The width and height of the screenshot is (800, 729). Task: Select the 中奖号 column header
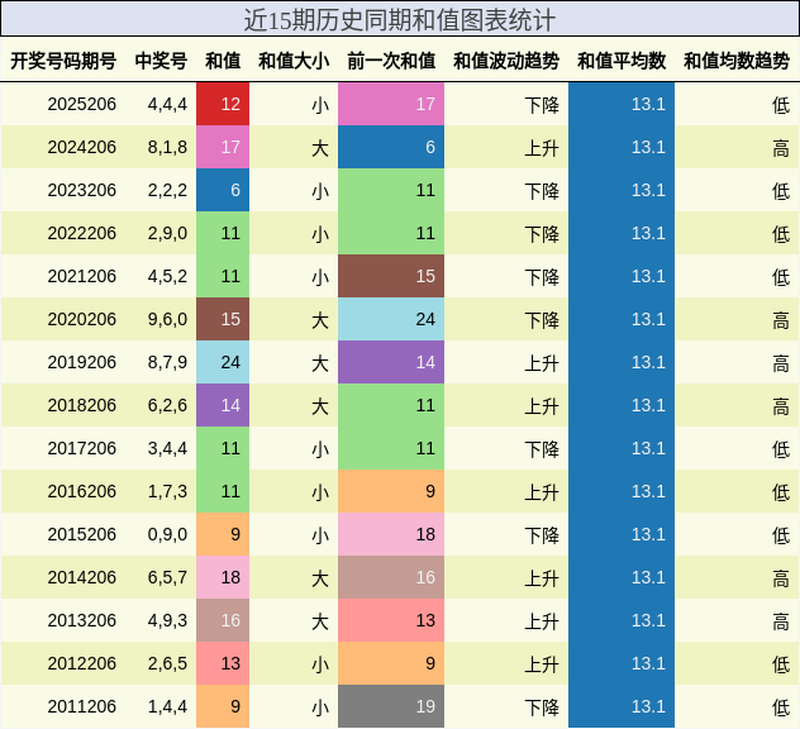pos(161,61)
